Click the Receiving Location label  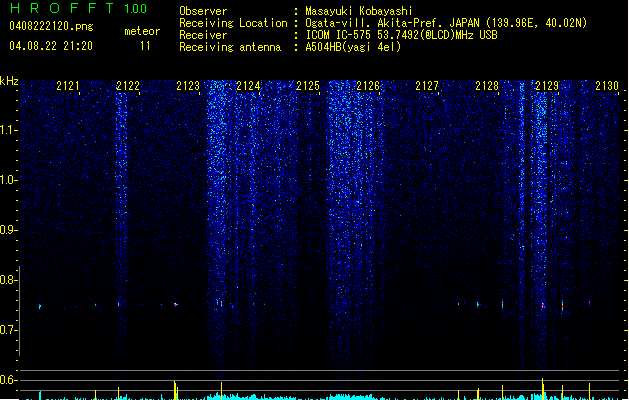tap(233, 23)
